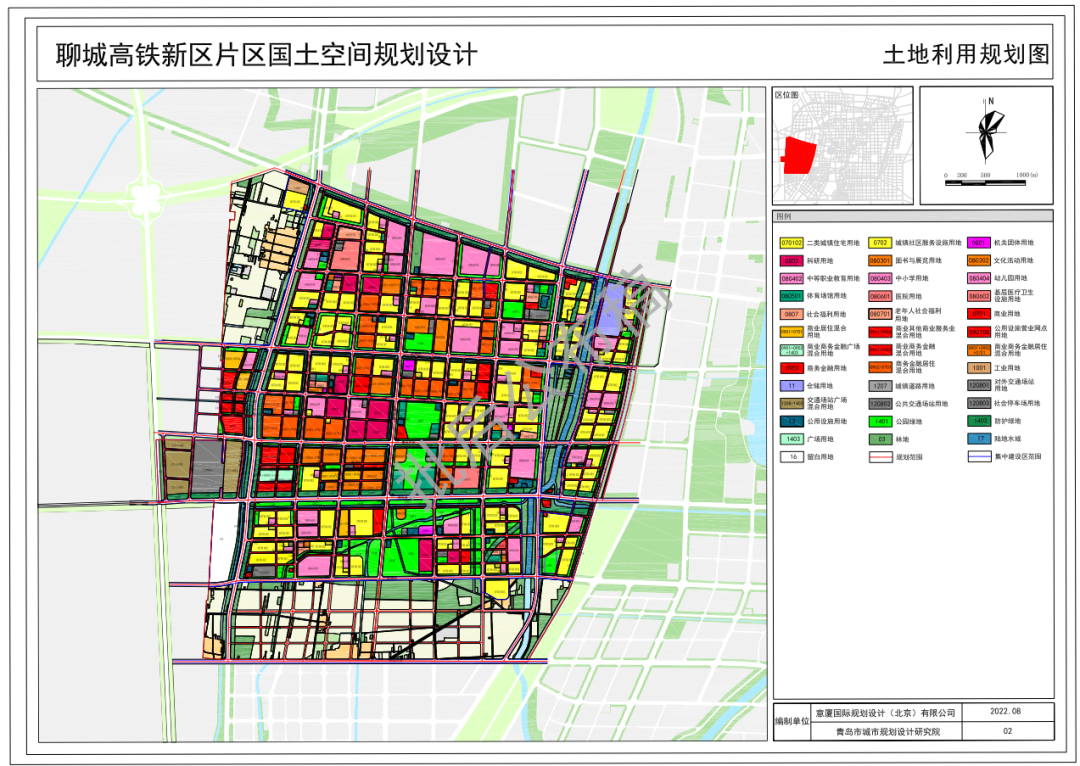The image size is (1080, 766).
Task: Click the 公园绿地 (1401) green legend swatch
Action: [x=881, y=421]
